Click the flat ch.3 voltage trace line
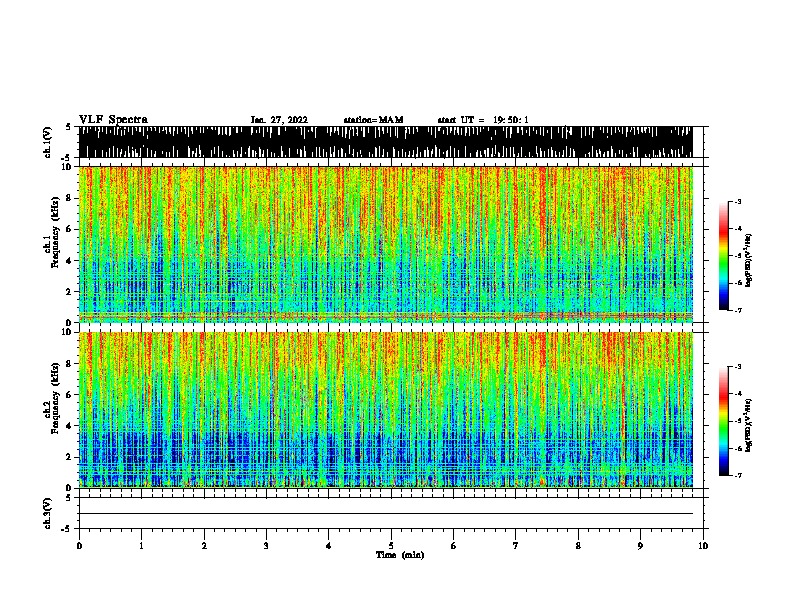Image resolution: width=792 pixels, height=612 pixels. click(x=385, y=514)
